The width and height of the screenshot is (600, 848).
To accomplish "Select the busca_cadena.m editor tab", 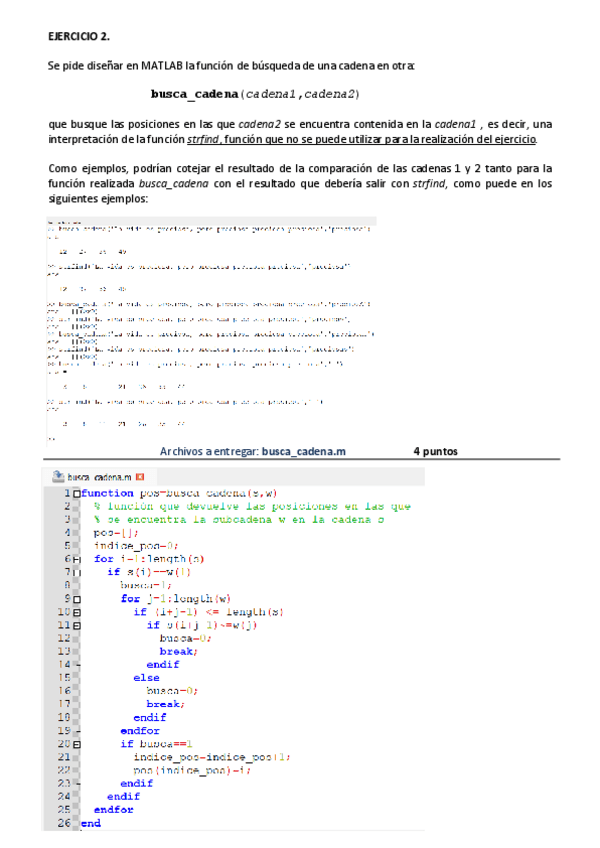I will coord(98,477).
